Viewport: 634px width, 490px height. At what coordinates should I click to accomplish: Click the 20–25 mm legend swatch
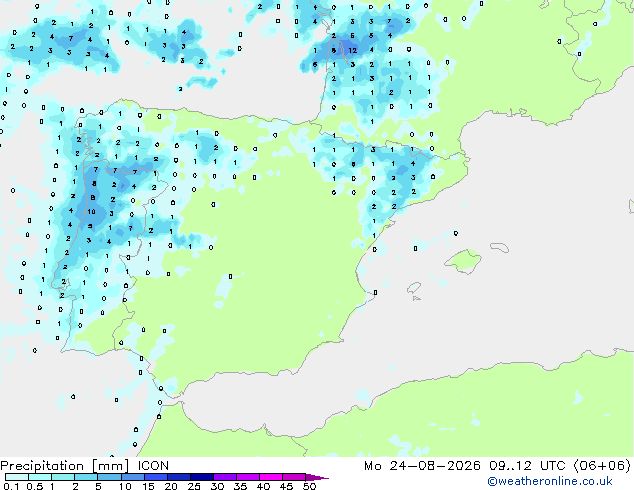point(178,477)
